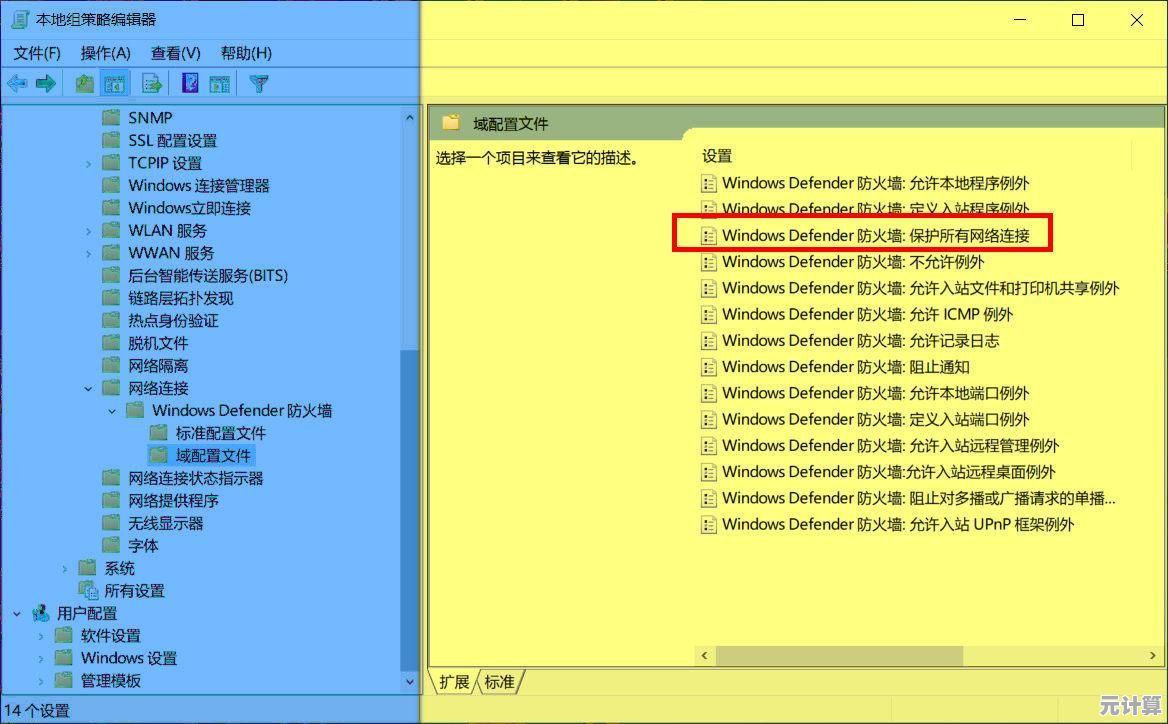Viewport: 1168px width, 724px height.
Task: Collapse the Windows Defender 防火墙 tree node
Action: (x=111, y=410)
